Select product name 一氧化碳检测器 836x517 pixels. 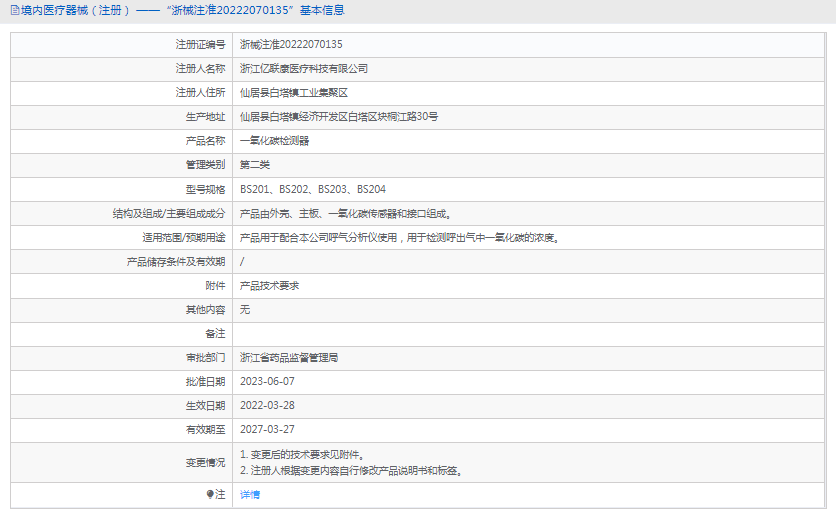275,141
